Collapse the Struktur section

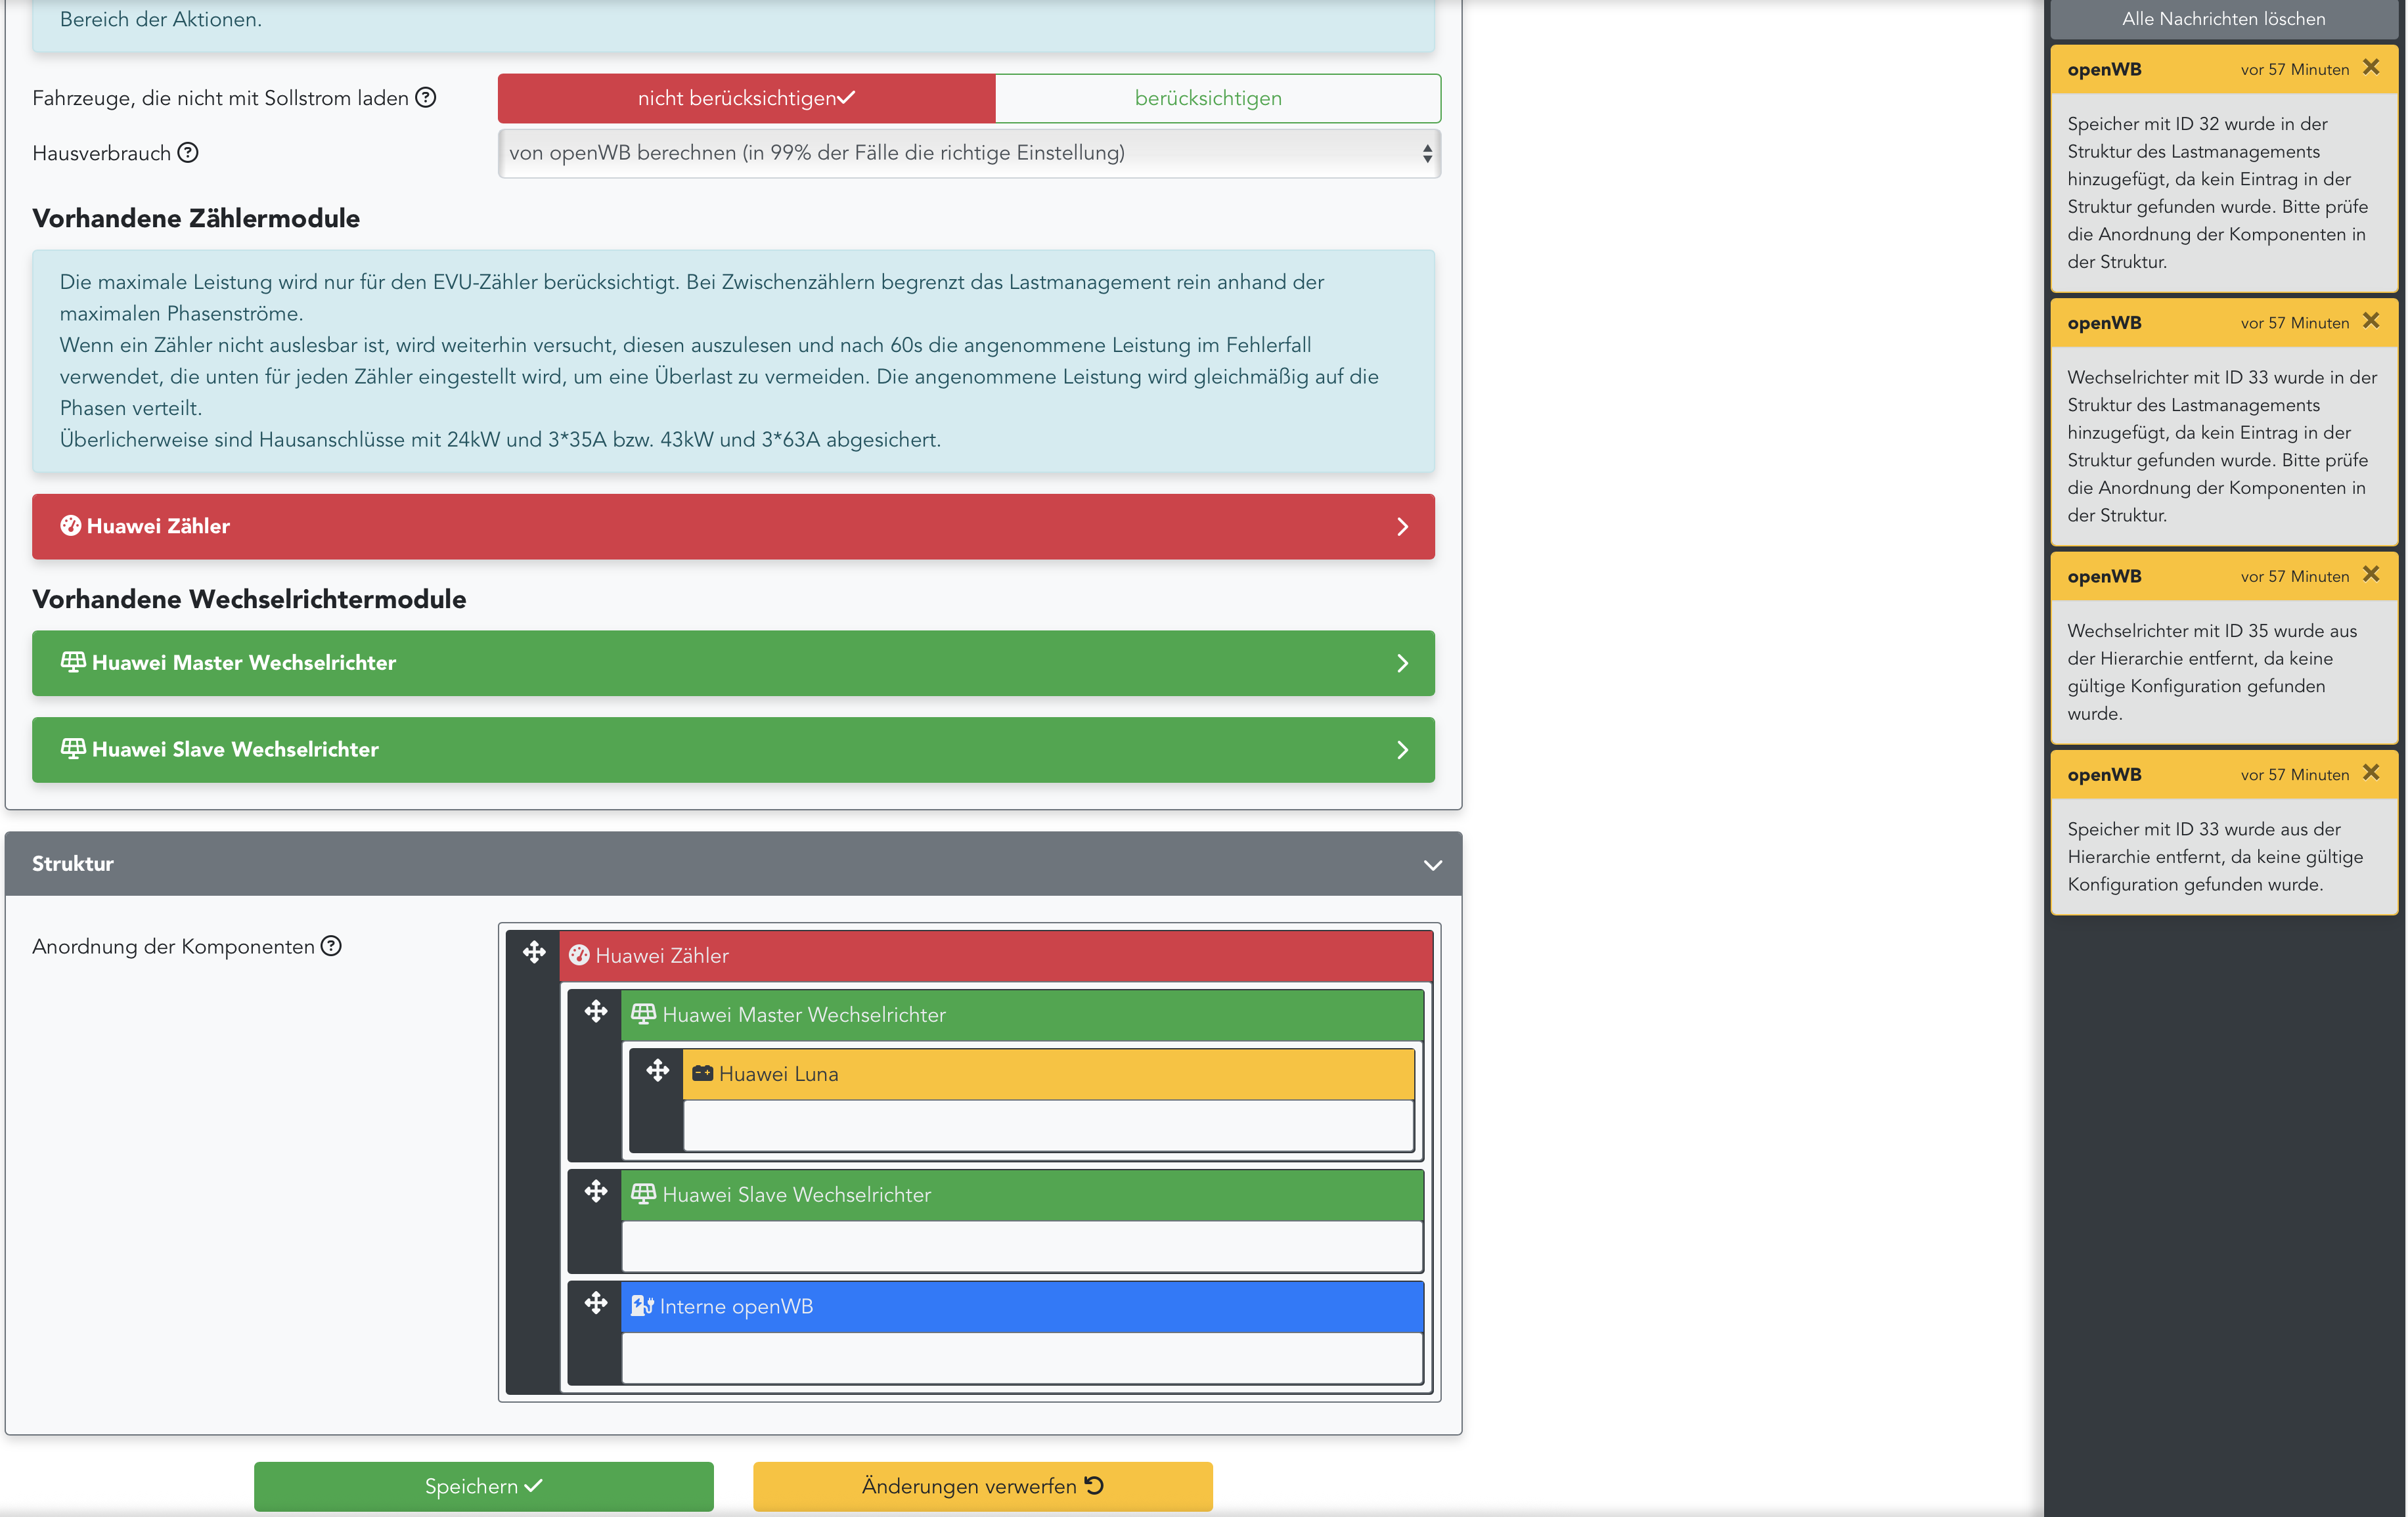click(x=1432, y=865)
